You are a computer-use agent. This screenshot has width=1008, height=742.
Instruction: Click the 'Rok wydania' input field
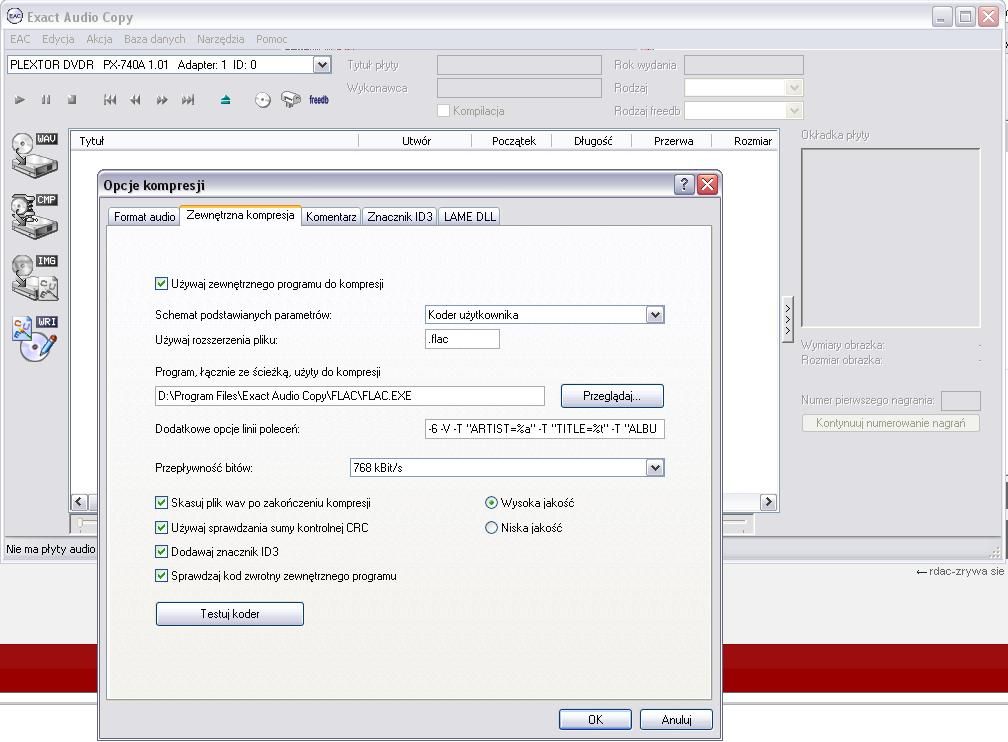point(744,65)
